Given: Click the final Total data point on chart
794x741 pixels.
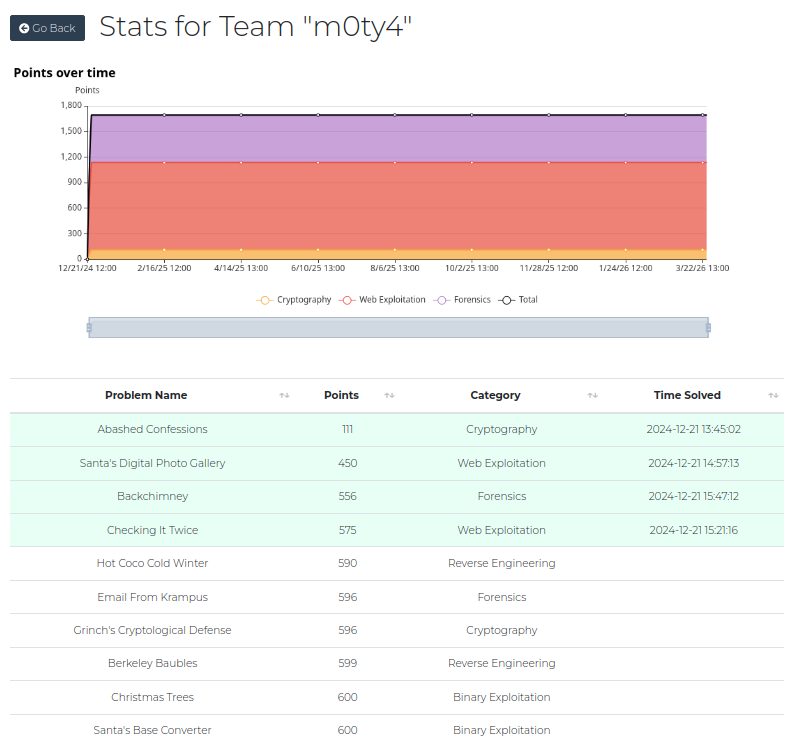Looking at the screenshot, I should tap(704, 115).
